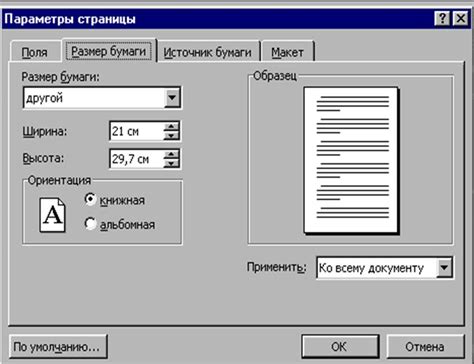Confirm settings with the OK button
This screenshot has width=474, height=364.
coord(340,347)
